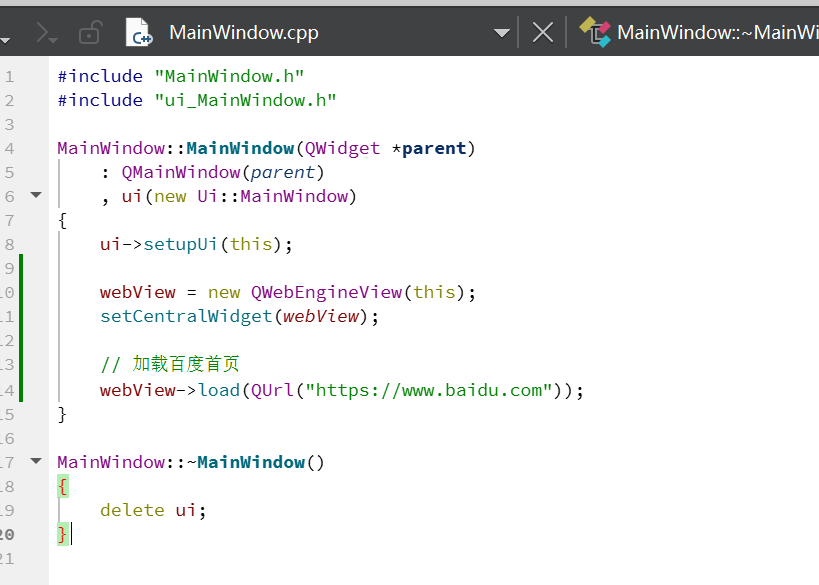Click the load method call
This screenshot has width=819, height=585.
[219, 390]
